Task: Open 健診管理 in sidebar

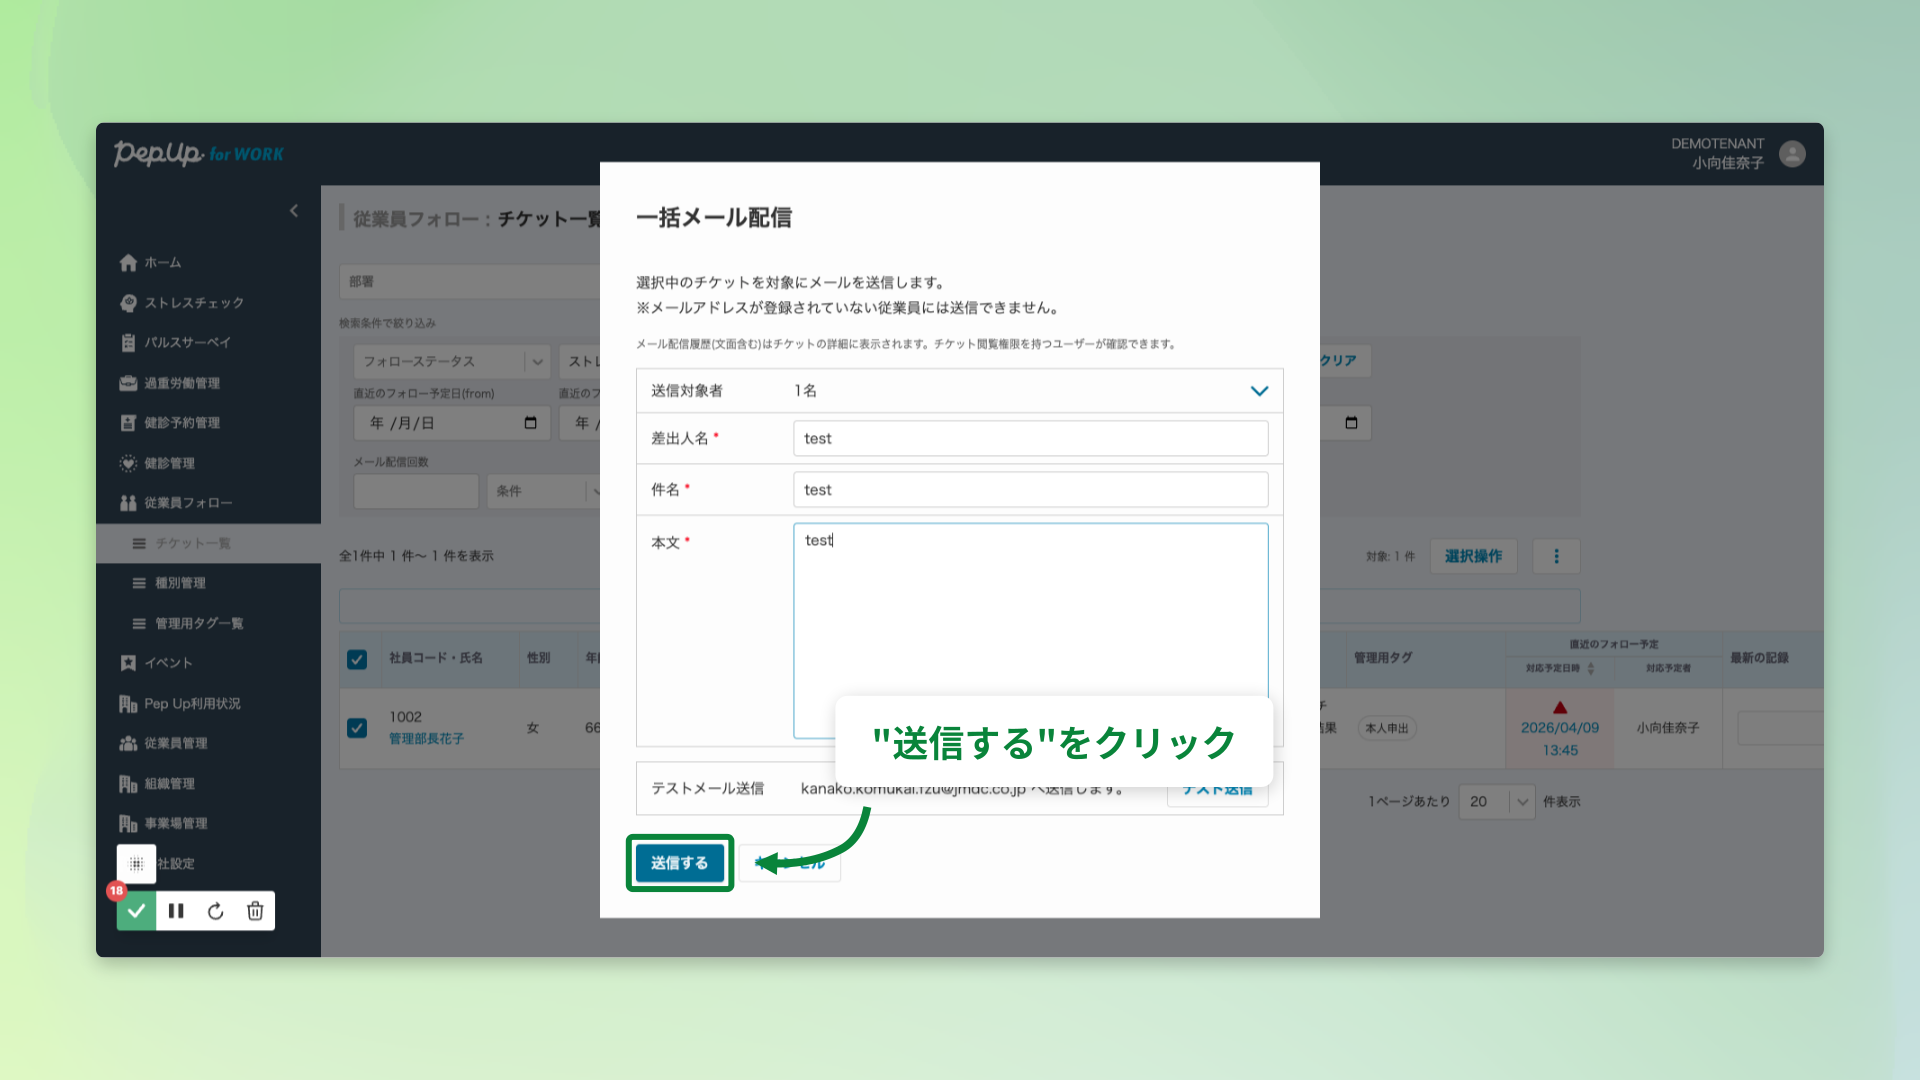Action: click(x=169, y=463)
